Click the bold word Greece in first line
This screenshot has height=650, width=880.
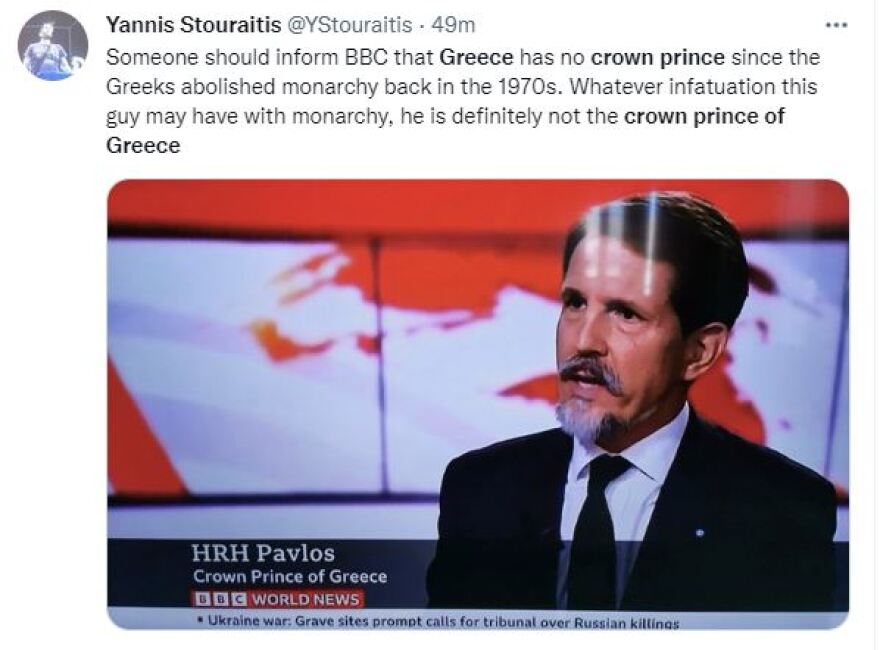pyautogui.click(x=476, y=57)
